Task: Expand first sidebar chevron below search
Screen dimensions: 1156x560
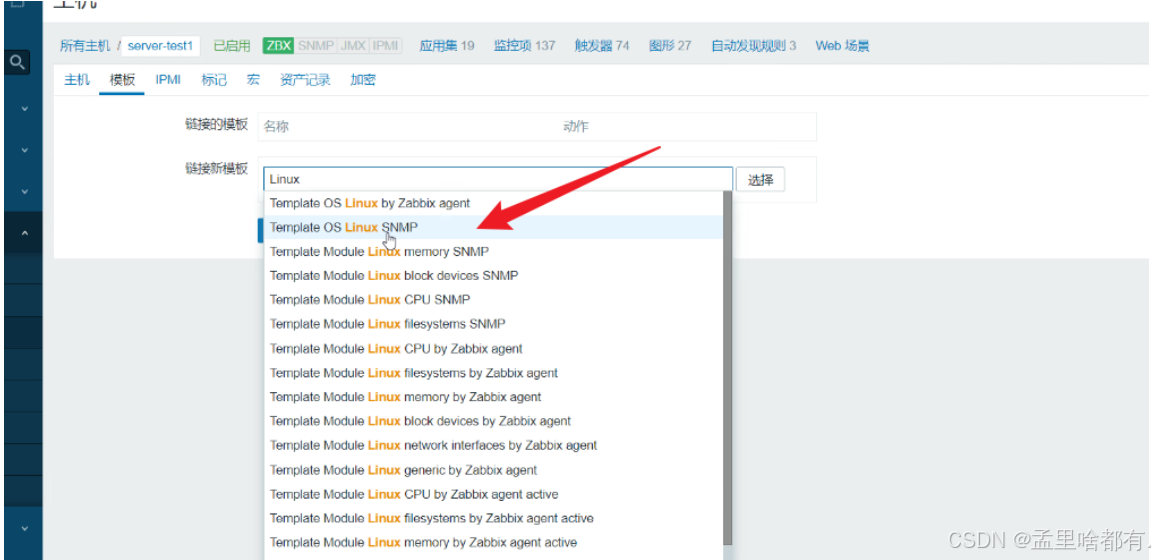Action: tap(24, 108)
